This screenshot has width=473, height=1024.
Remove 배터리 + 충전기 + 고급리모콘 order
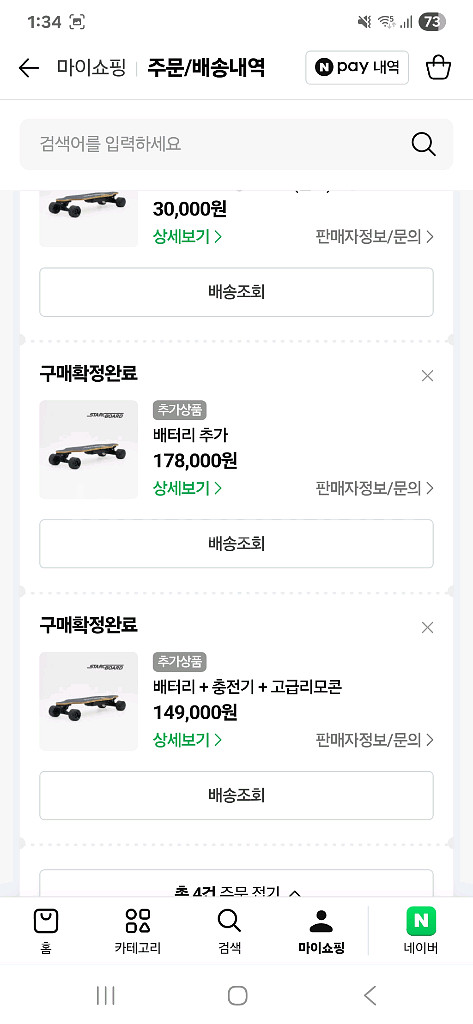tap(427, 628)
